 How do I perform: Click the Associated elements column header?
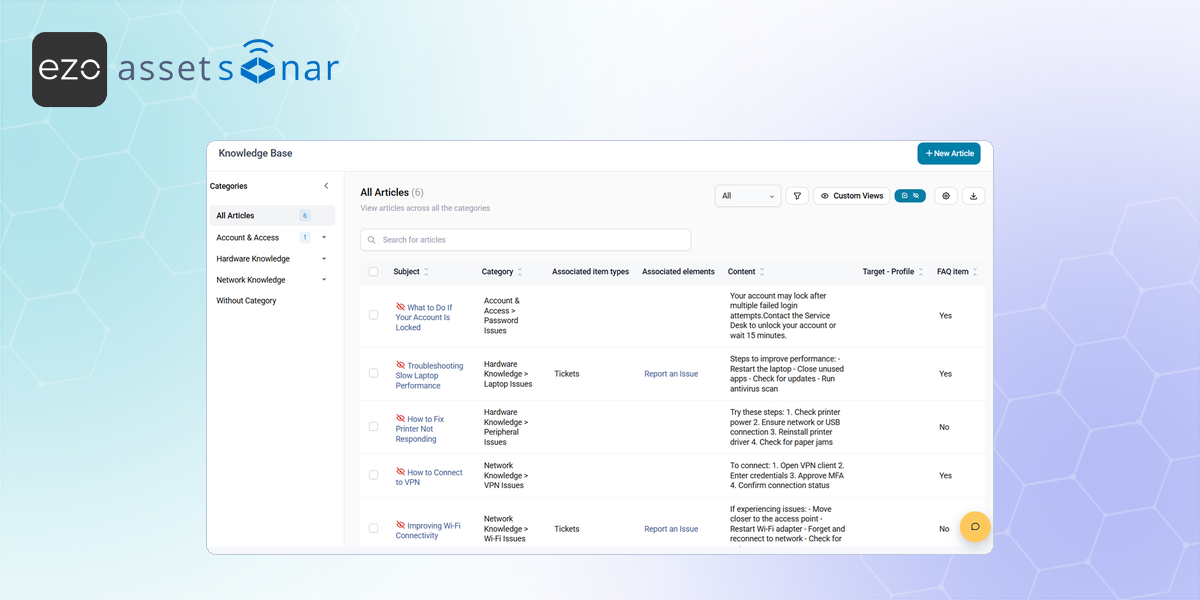click(678, 272)
